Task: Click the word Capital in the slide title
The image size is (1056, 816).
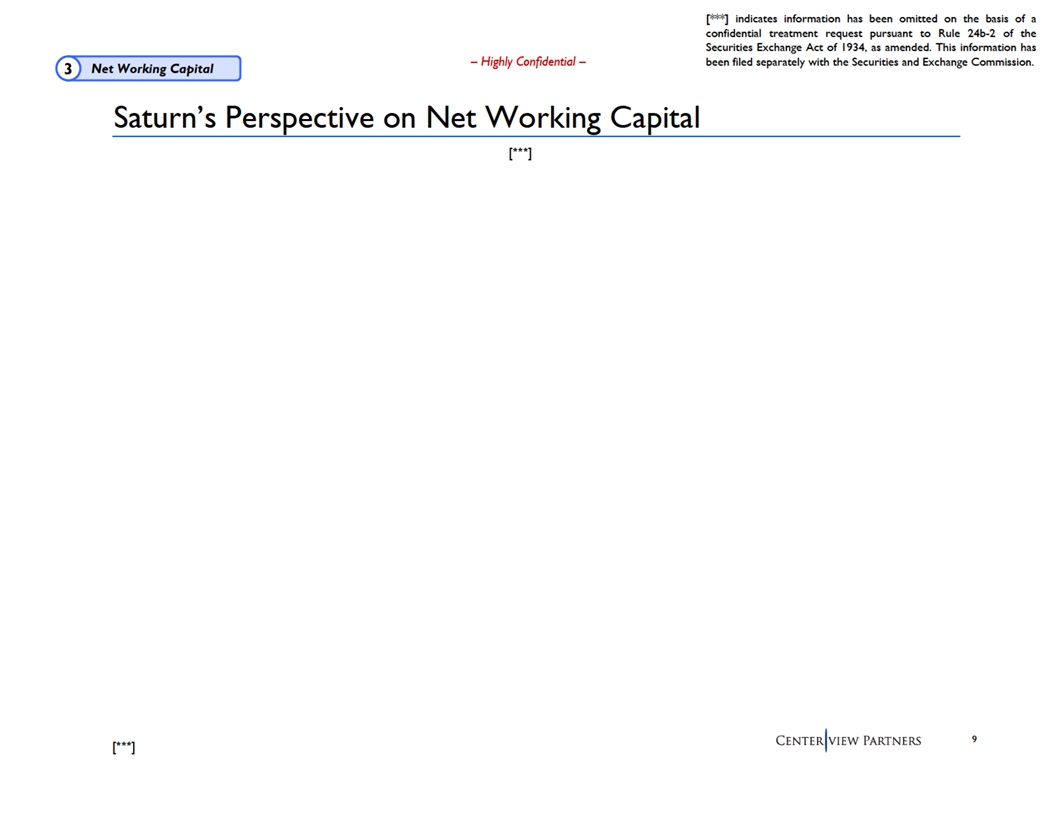Action: (x=654, y=118)
